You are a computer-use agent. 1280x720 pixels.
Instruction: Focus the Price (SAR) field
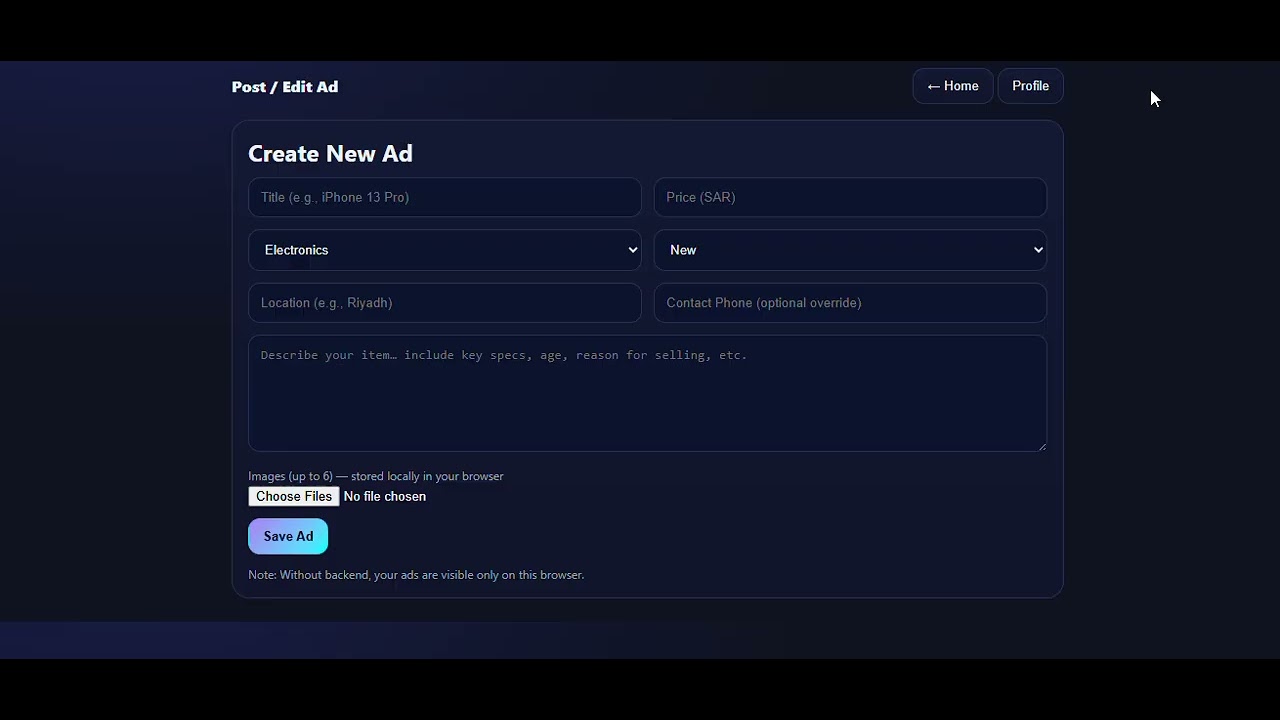850,197
